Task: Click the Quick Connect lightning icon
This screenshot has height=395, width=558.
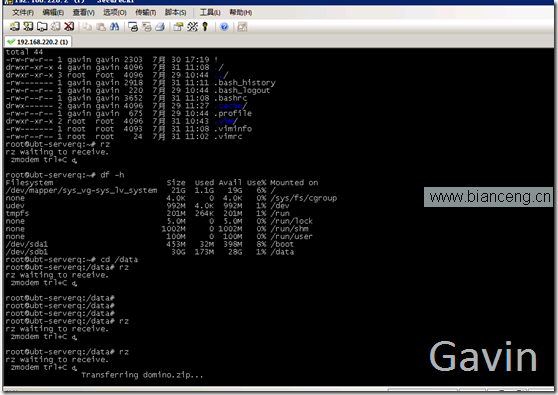Action: click(28, 26)
